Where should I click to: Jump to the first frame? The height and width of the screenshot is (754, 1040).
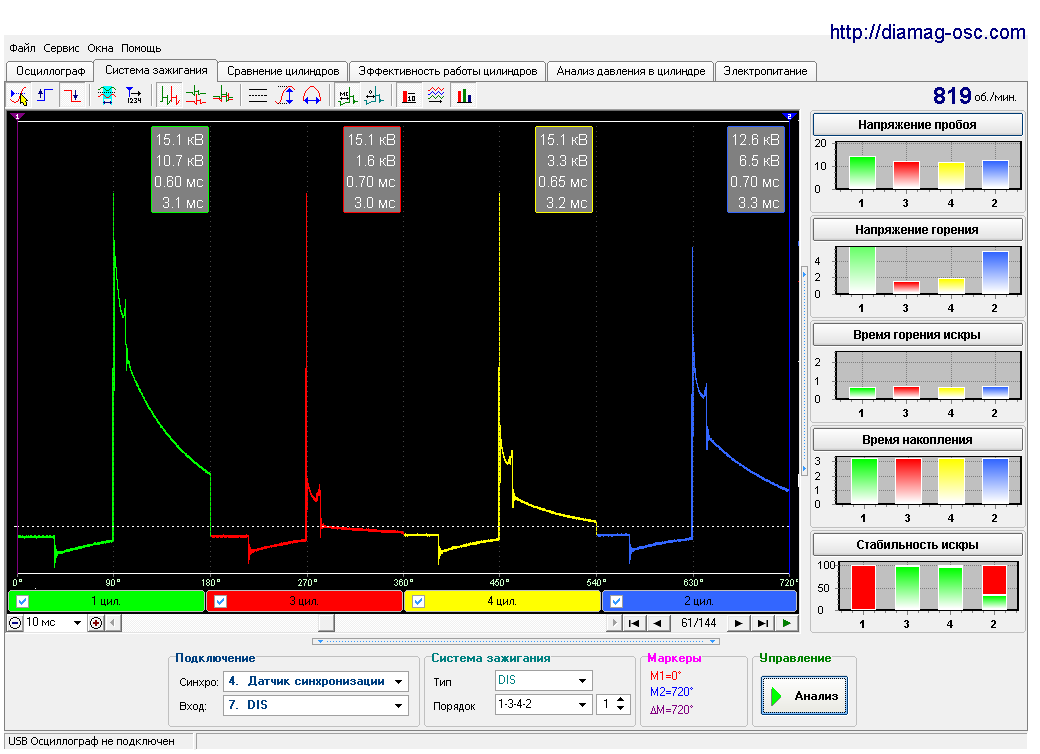(634, 623)
